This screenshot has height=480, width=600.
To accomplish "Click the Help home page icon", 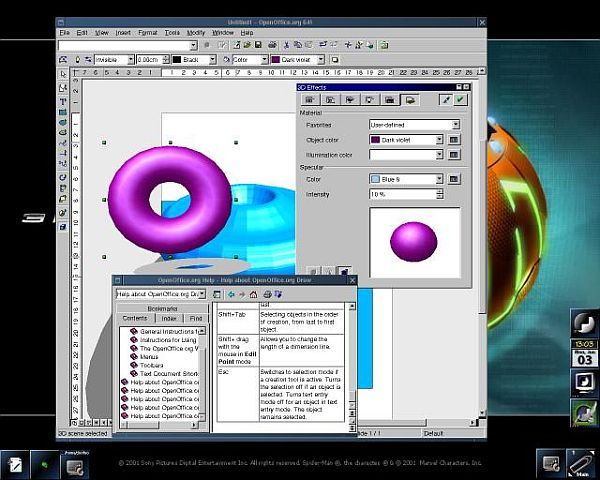I will tap(253, 294).
